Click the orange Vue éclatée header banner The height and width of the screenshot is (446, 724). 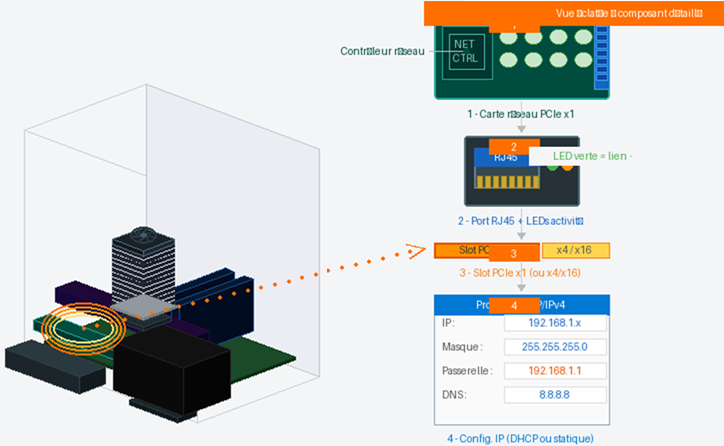574,13
